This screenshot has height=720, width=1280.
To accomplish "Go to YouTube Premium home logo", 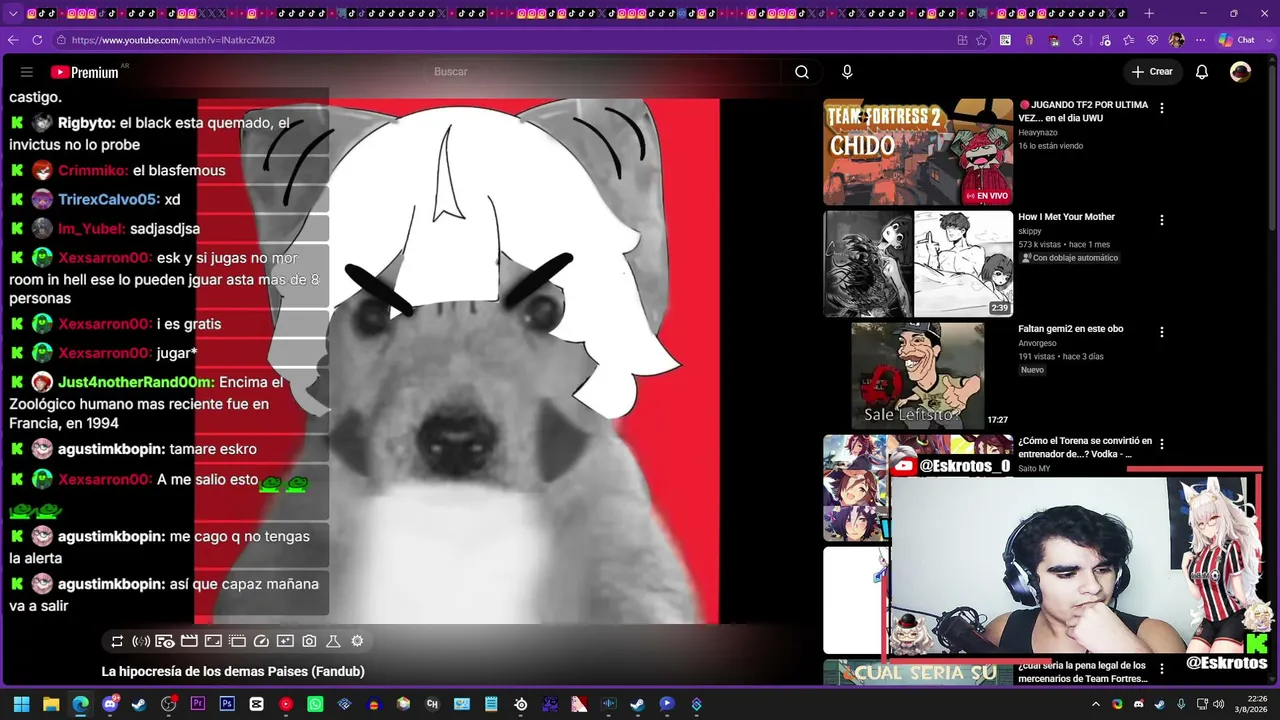I will (x=85, y=72).
